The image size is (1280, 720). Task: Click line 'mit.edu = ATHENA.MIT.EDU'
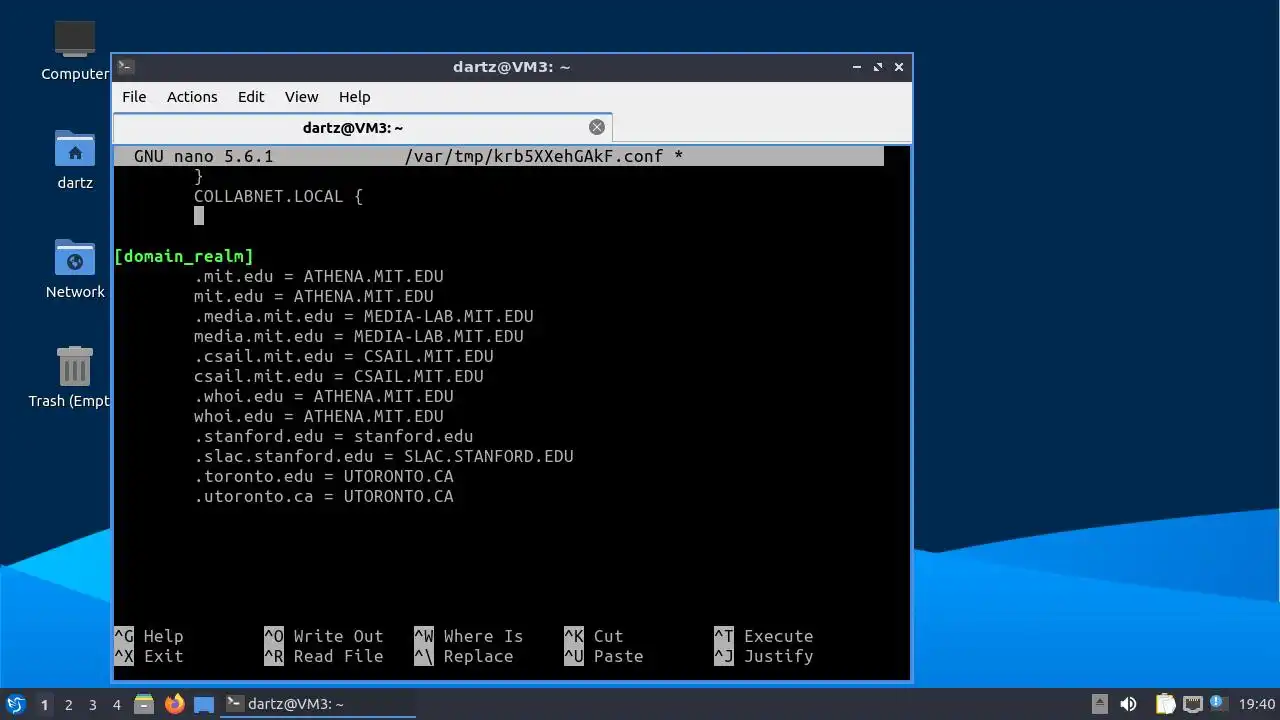(x=313, y=296)
